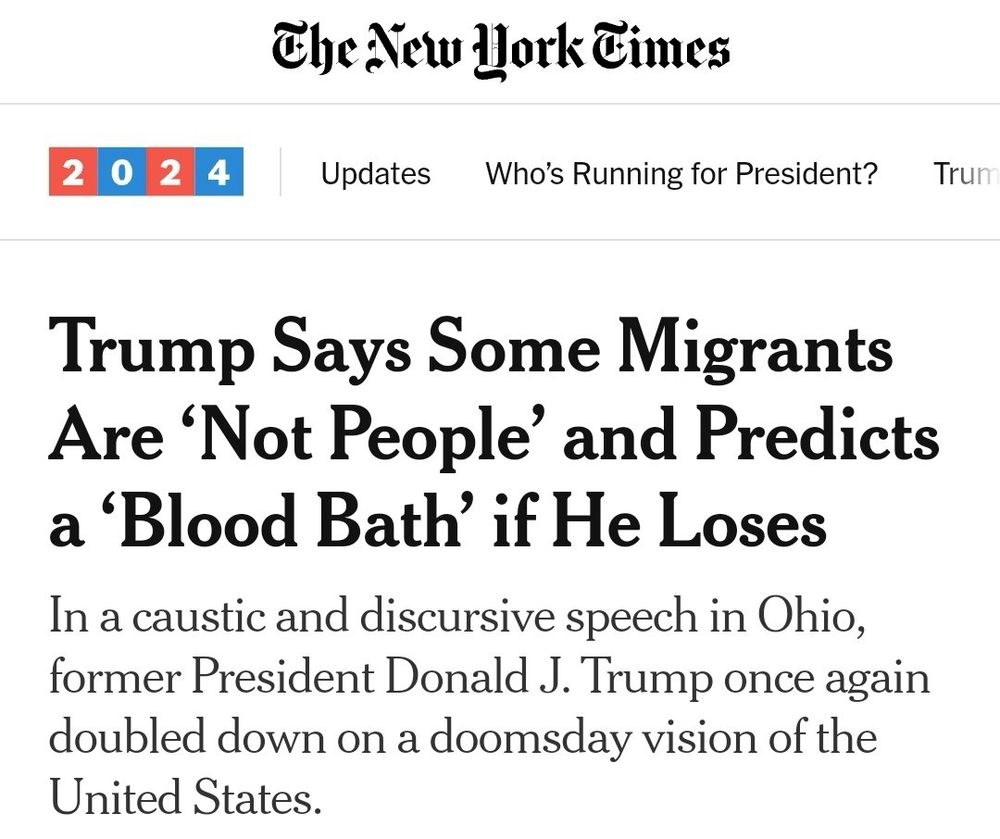Click the blue 4 digit tile
Viewport: 1000px width, 839px height.
click(x=219, y=171)
